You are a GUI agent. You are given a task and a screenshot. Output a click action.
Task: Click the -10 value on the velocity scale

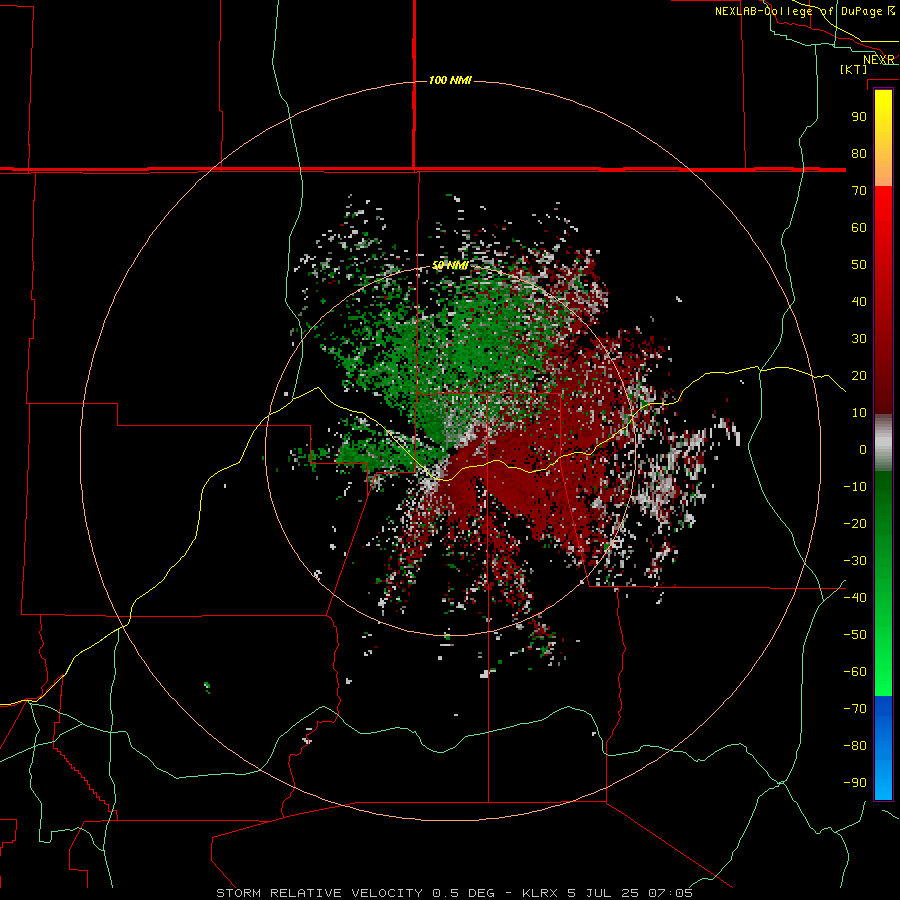(855, 487)
